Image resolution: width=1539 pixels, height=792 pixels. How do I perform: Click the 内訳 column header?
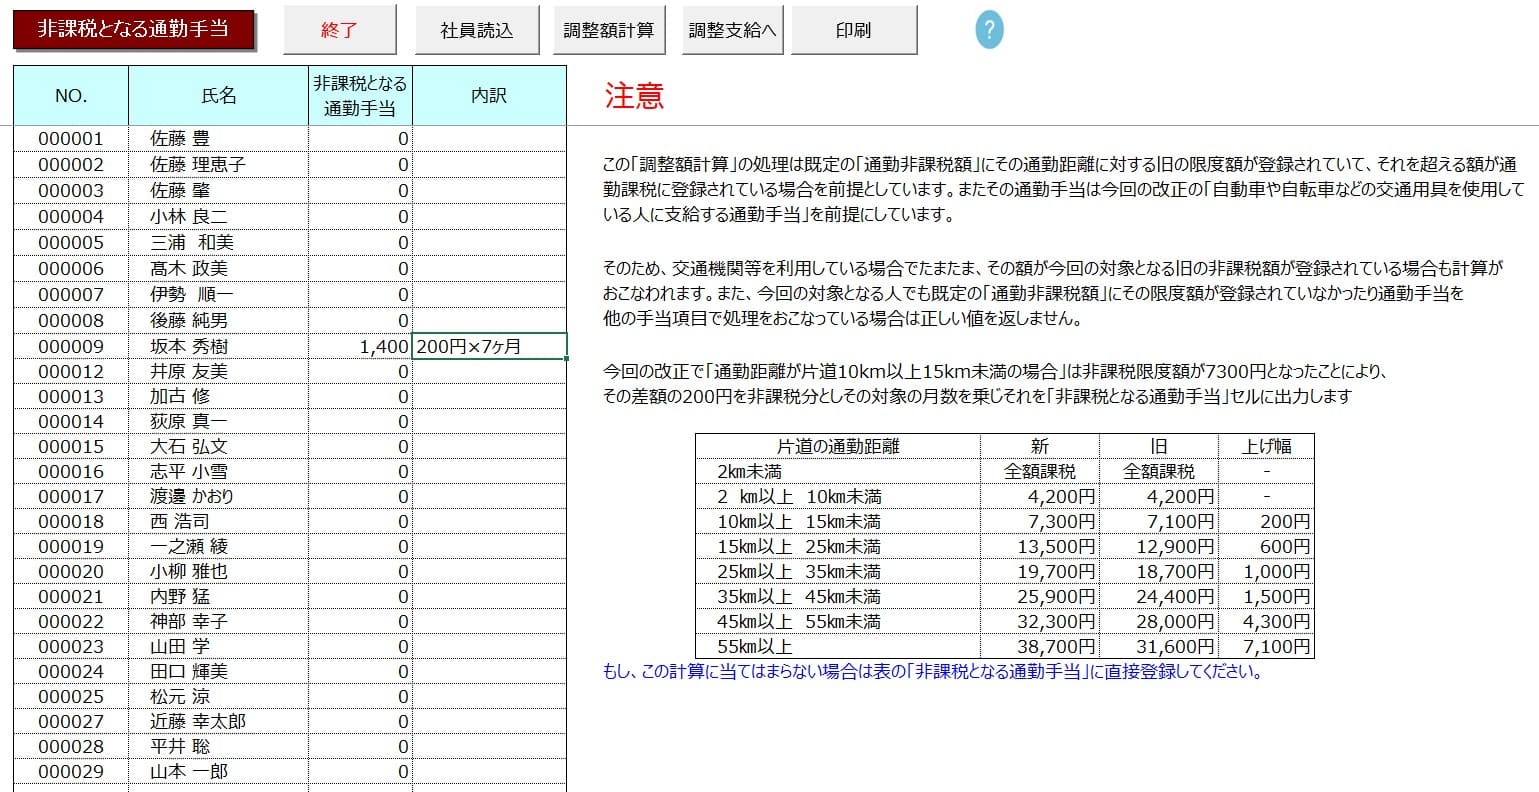point(489,95)
